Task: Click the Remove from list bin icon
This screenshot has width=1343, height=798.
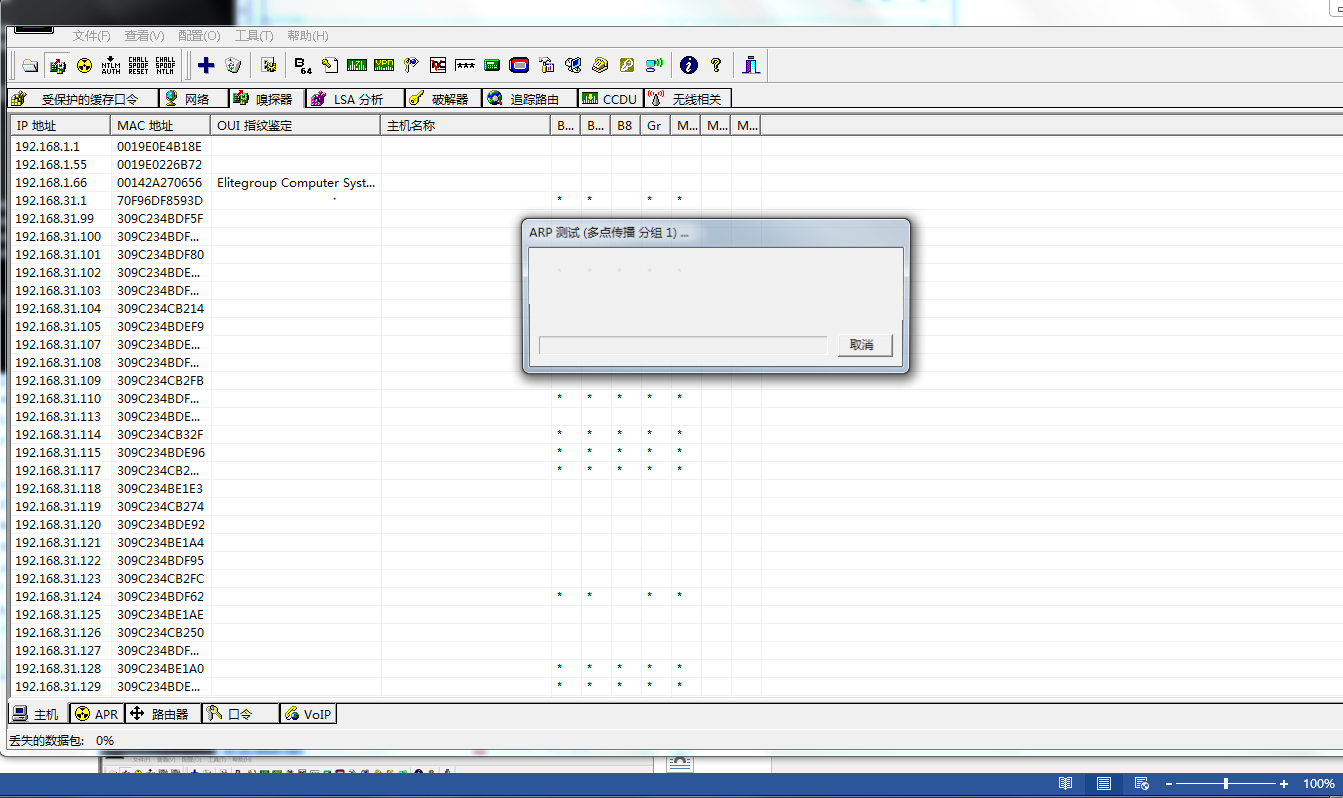Action: point(233,65)
